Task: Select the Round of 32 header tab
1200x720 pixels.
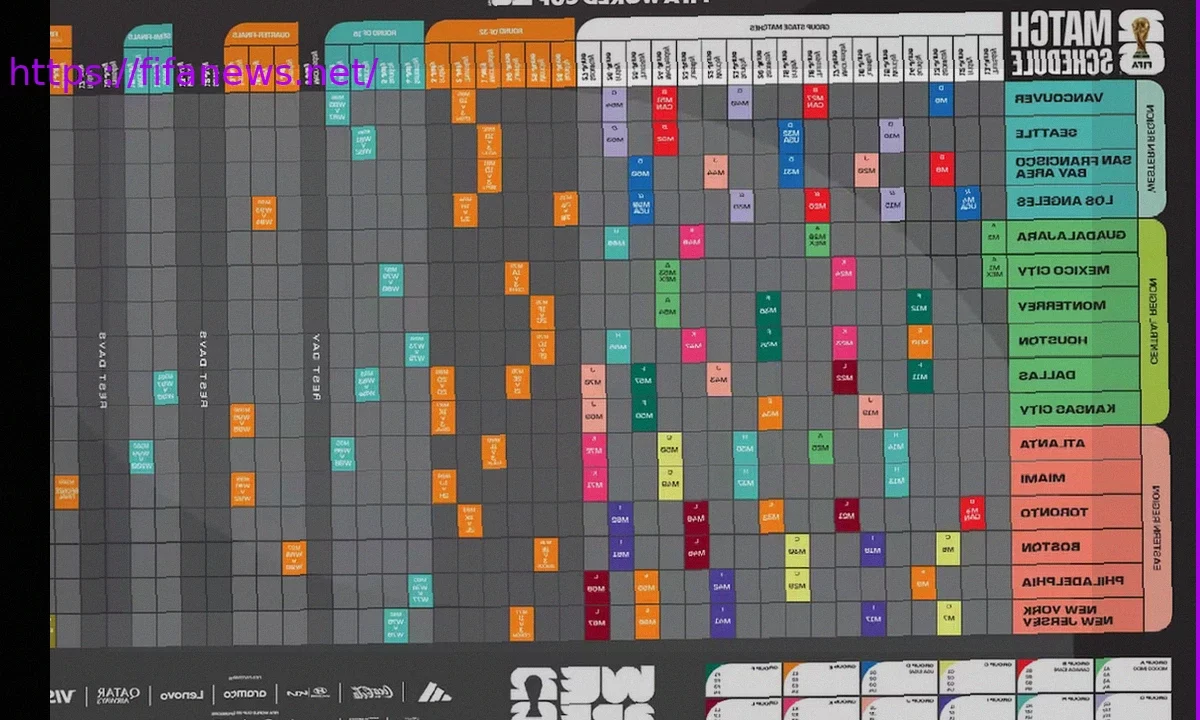Action: [x=500, y=34]
